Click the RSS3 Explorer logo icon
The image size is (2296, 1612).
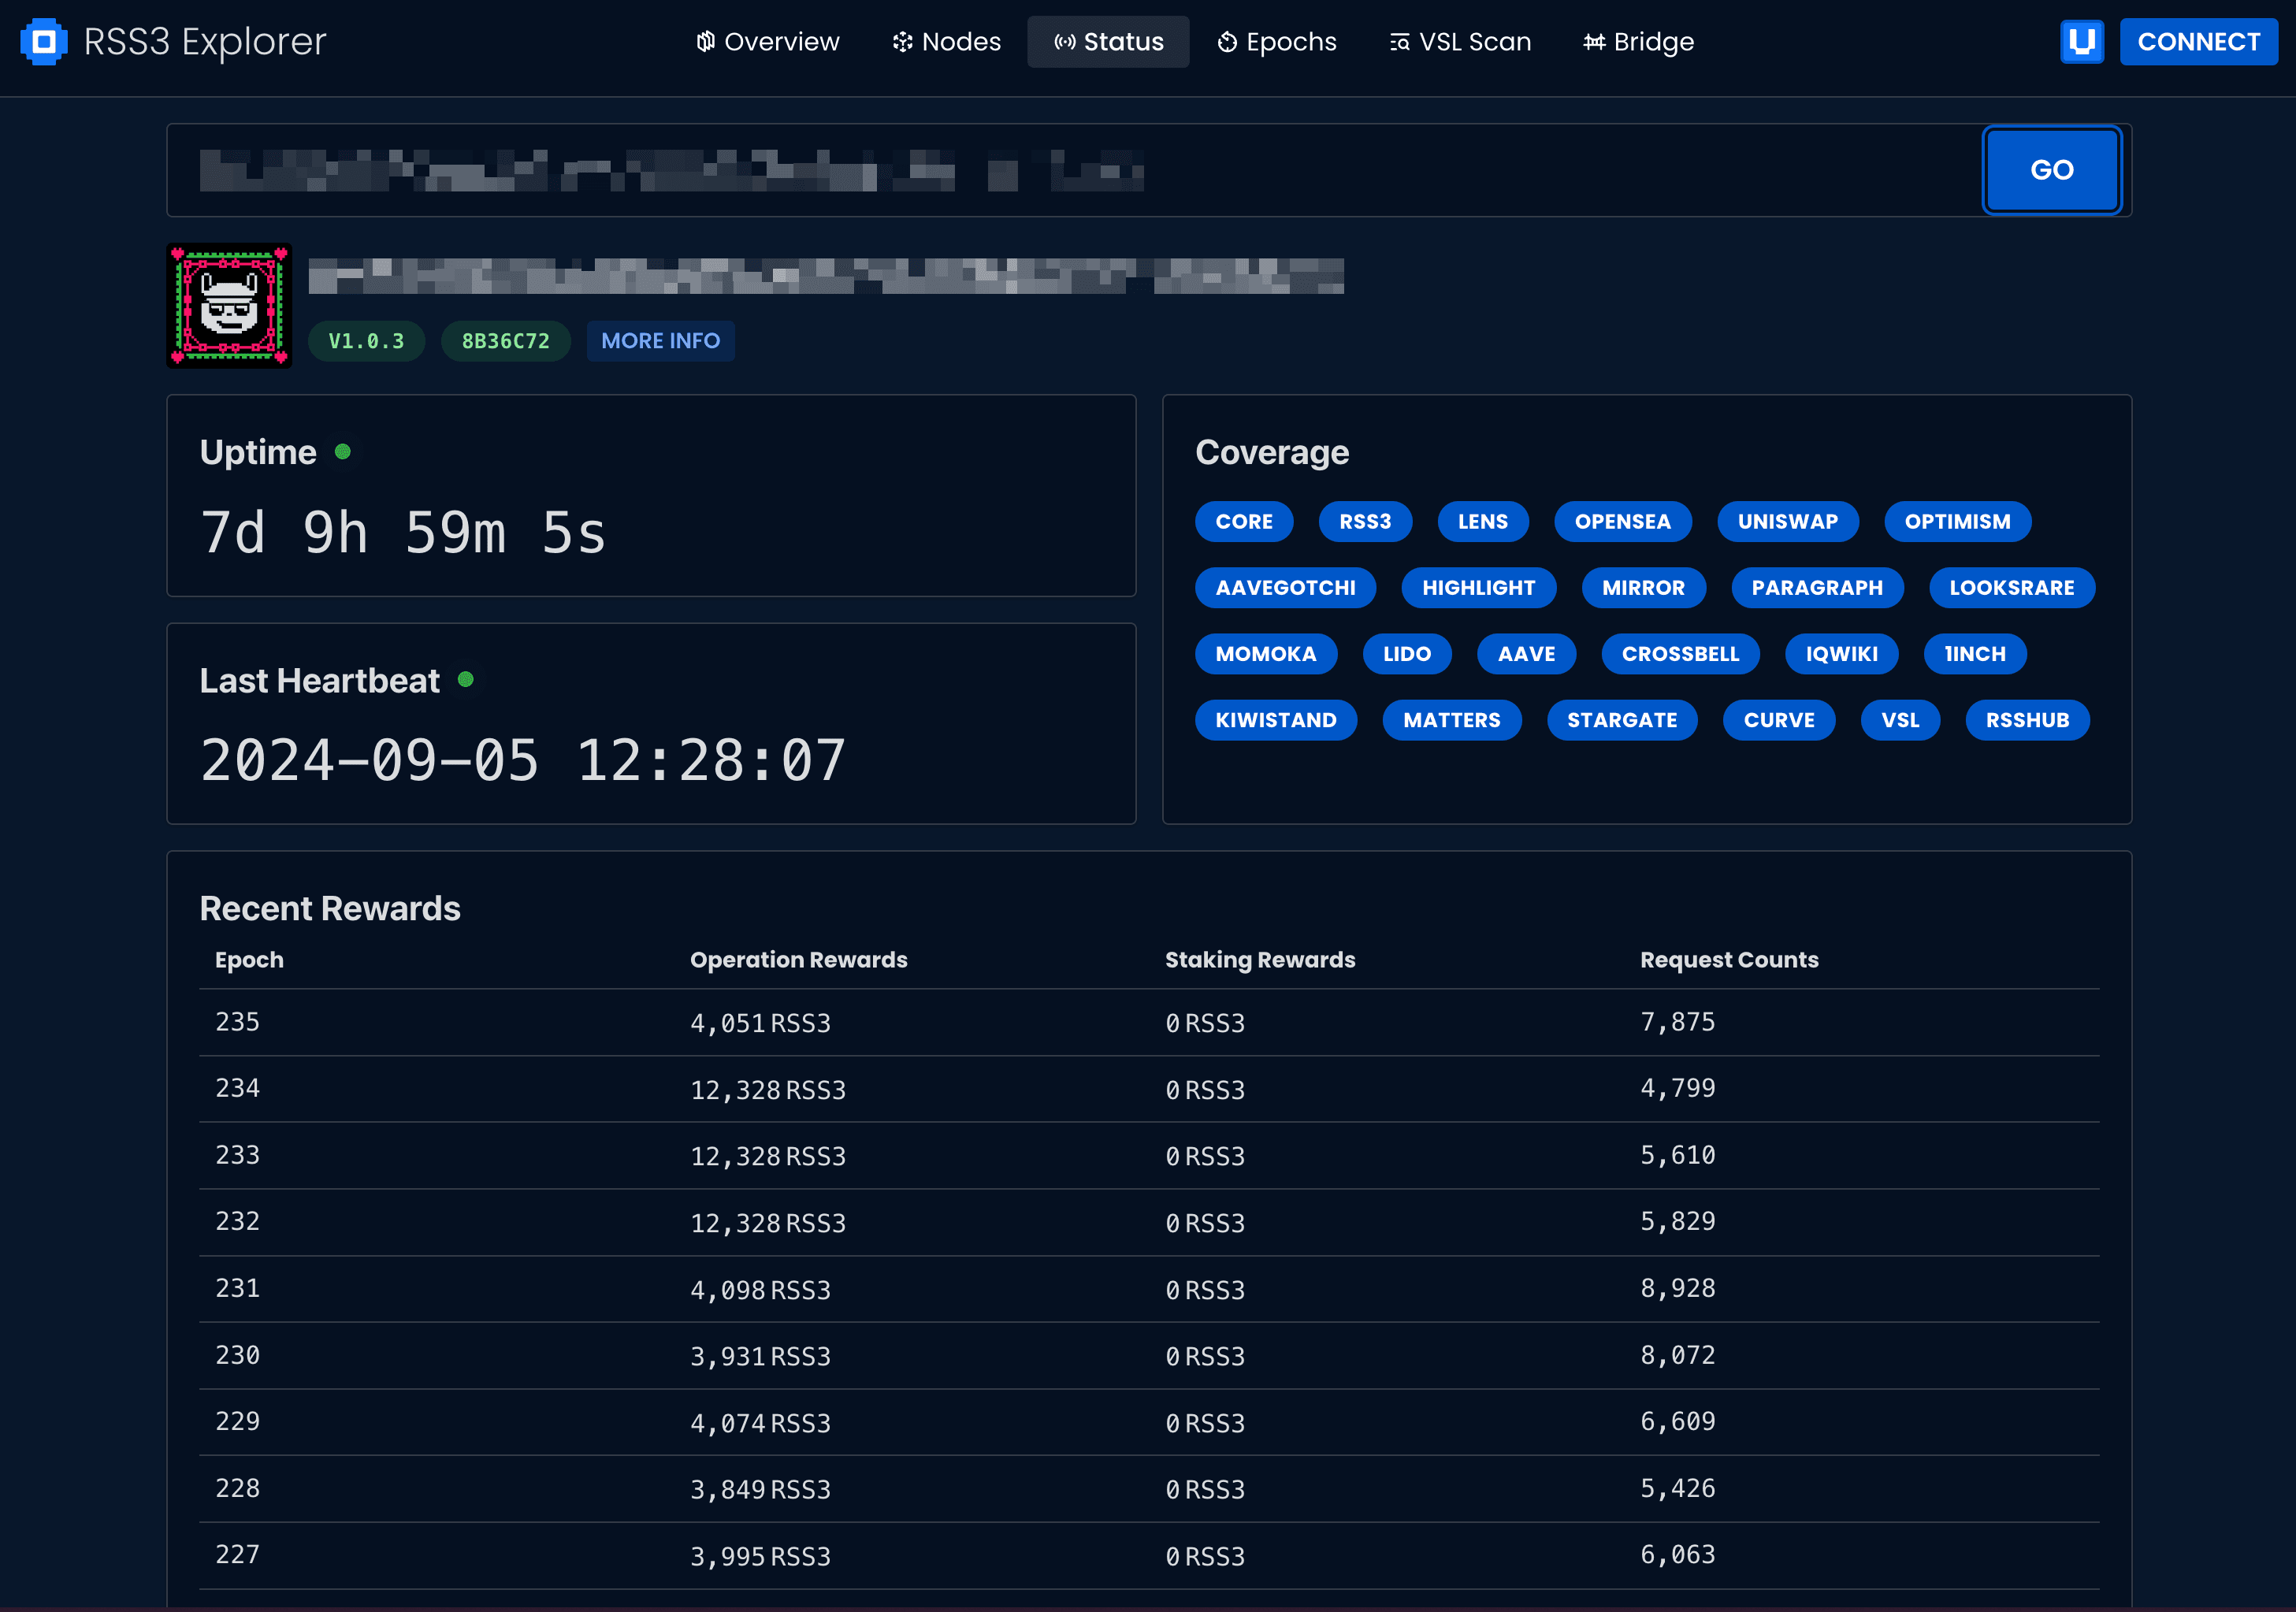(x=43, y=41)
